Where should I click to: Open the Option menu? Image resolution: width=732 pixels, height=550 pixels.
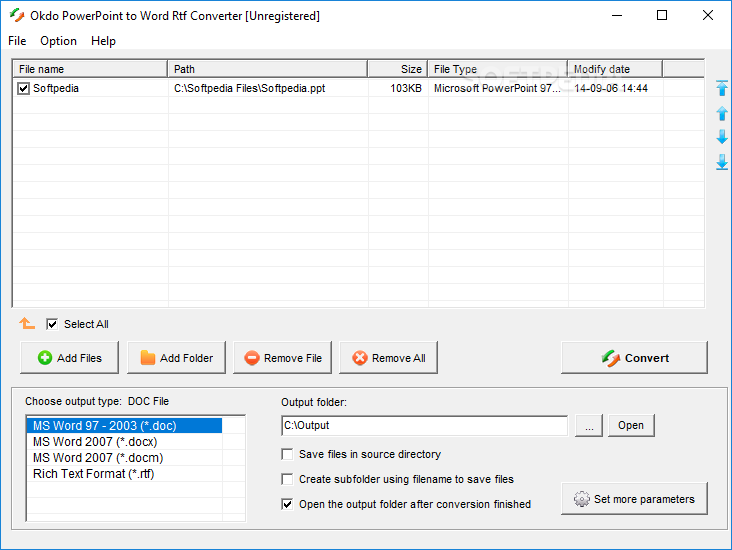tap(58, 41)
